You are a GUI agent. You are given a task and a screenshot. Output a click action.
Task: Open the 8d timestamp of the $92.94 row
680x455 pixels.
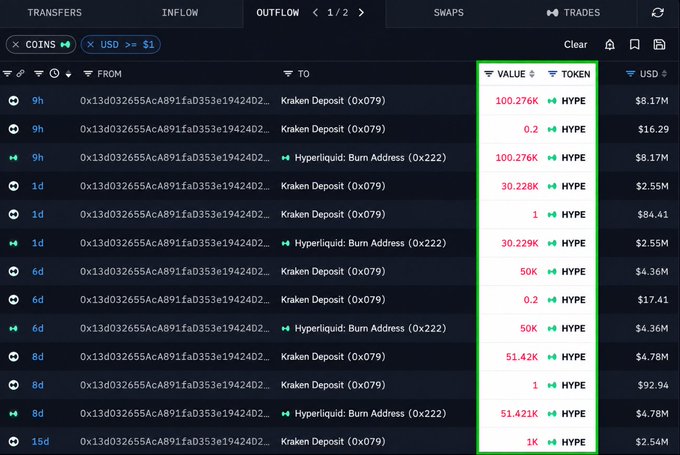click(38, 385)
